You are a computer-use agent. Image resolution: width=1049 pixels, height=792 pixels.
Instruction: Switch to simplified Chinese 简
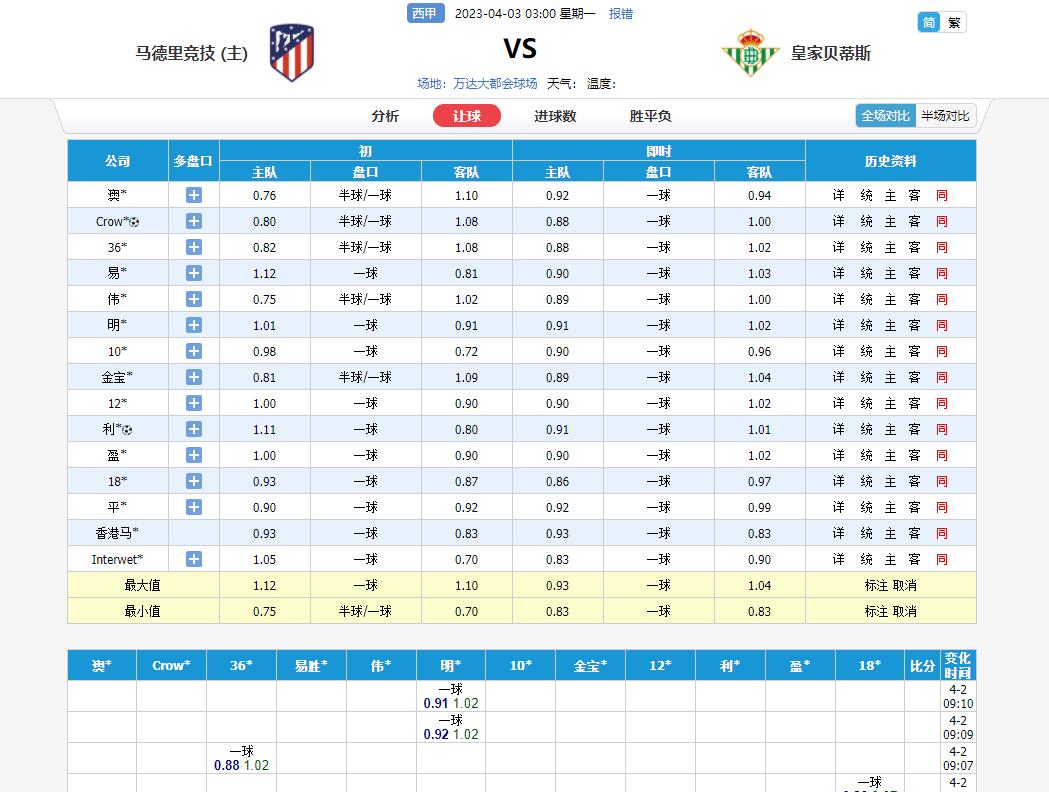tap(929, 23)
